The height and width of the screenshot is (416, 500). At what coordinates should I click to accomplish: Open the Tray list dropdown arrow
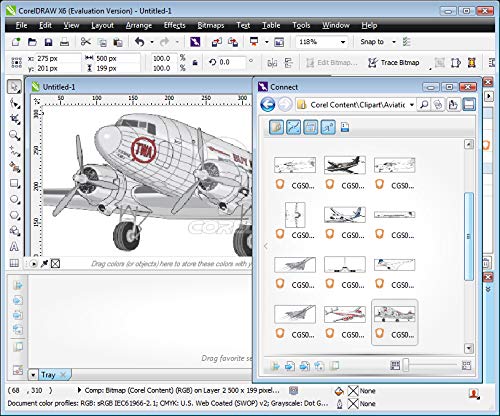(33, 375)
